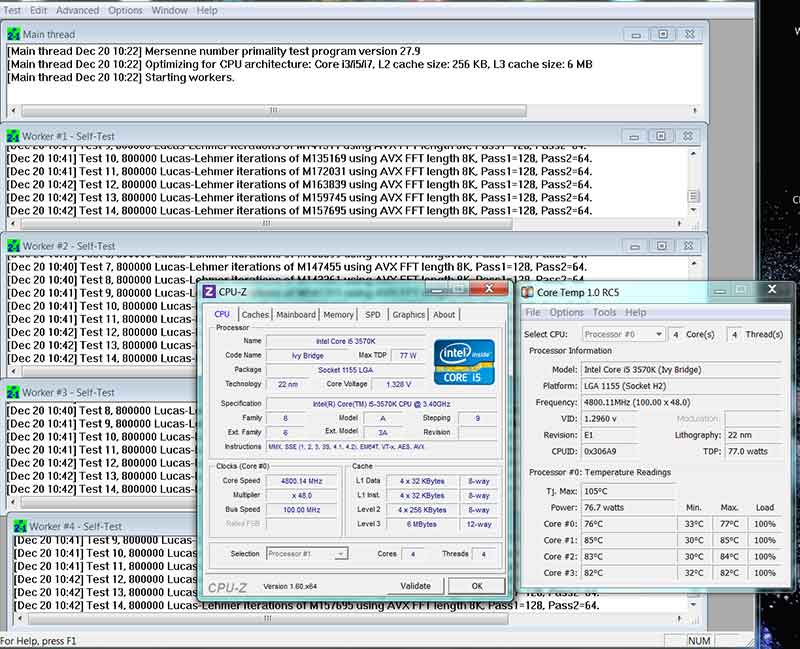
Task: Click the 'Socket 1155 LGA' package field
Action: pos(345,370)
